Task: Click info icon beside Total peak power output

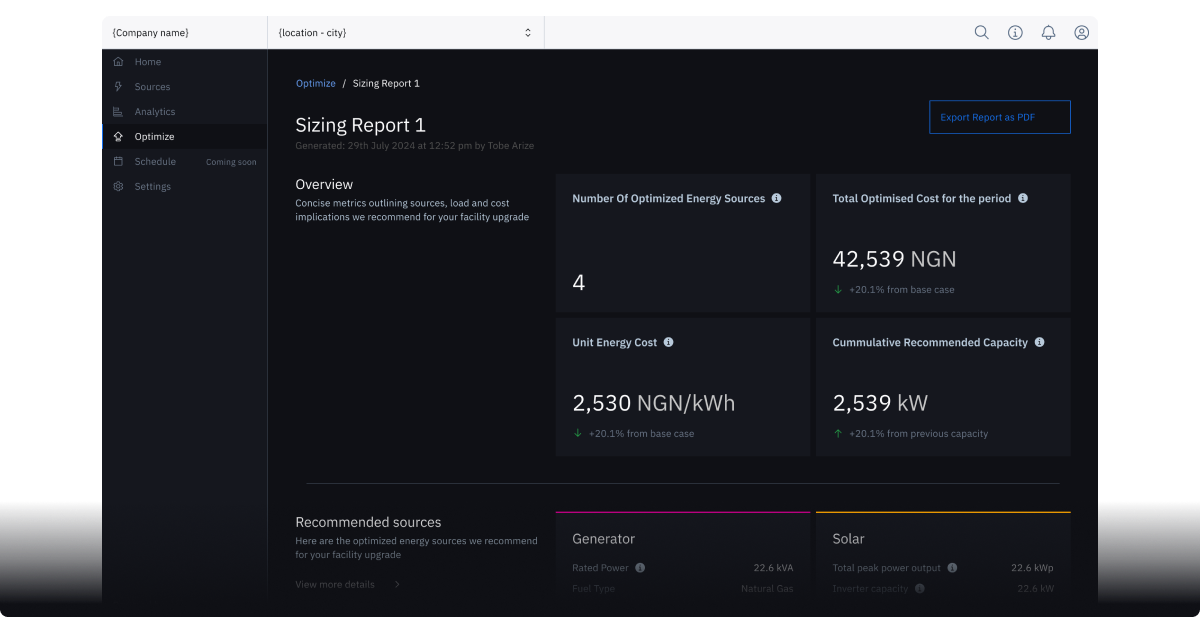Action: [x=952, y=567]
